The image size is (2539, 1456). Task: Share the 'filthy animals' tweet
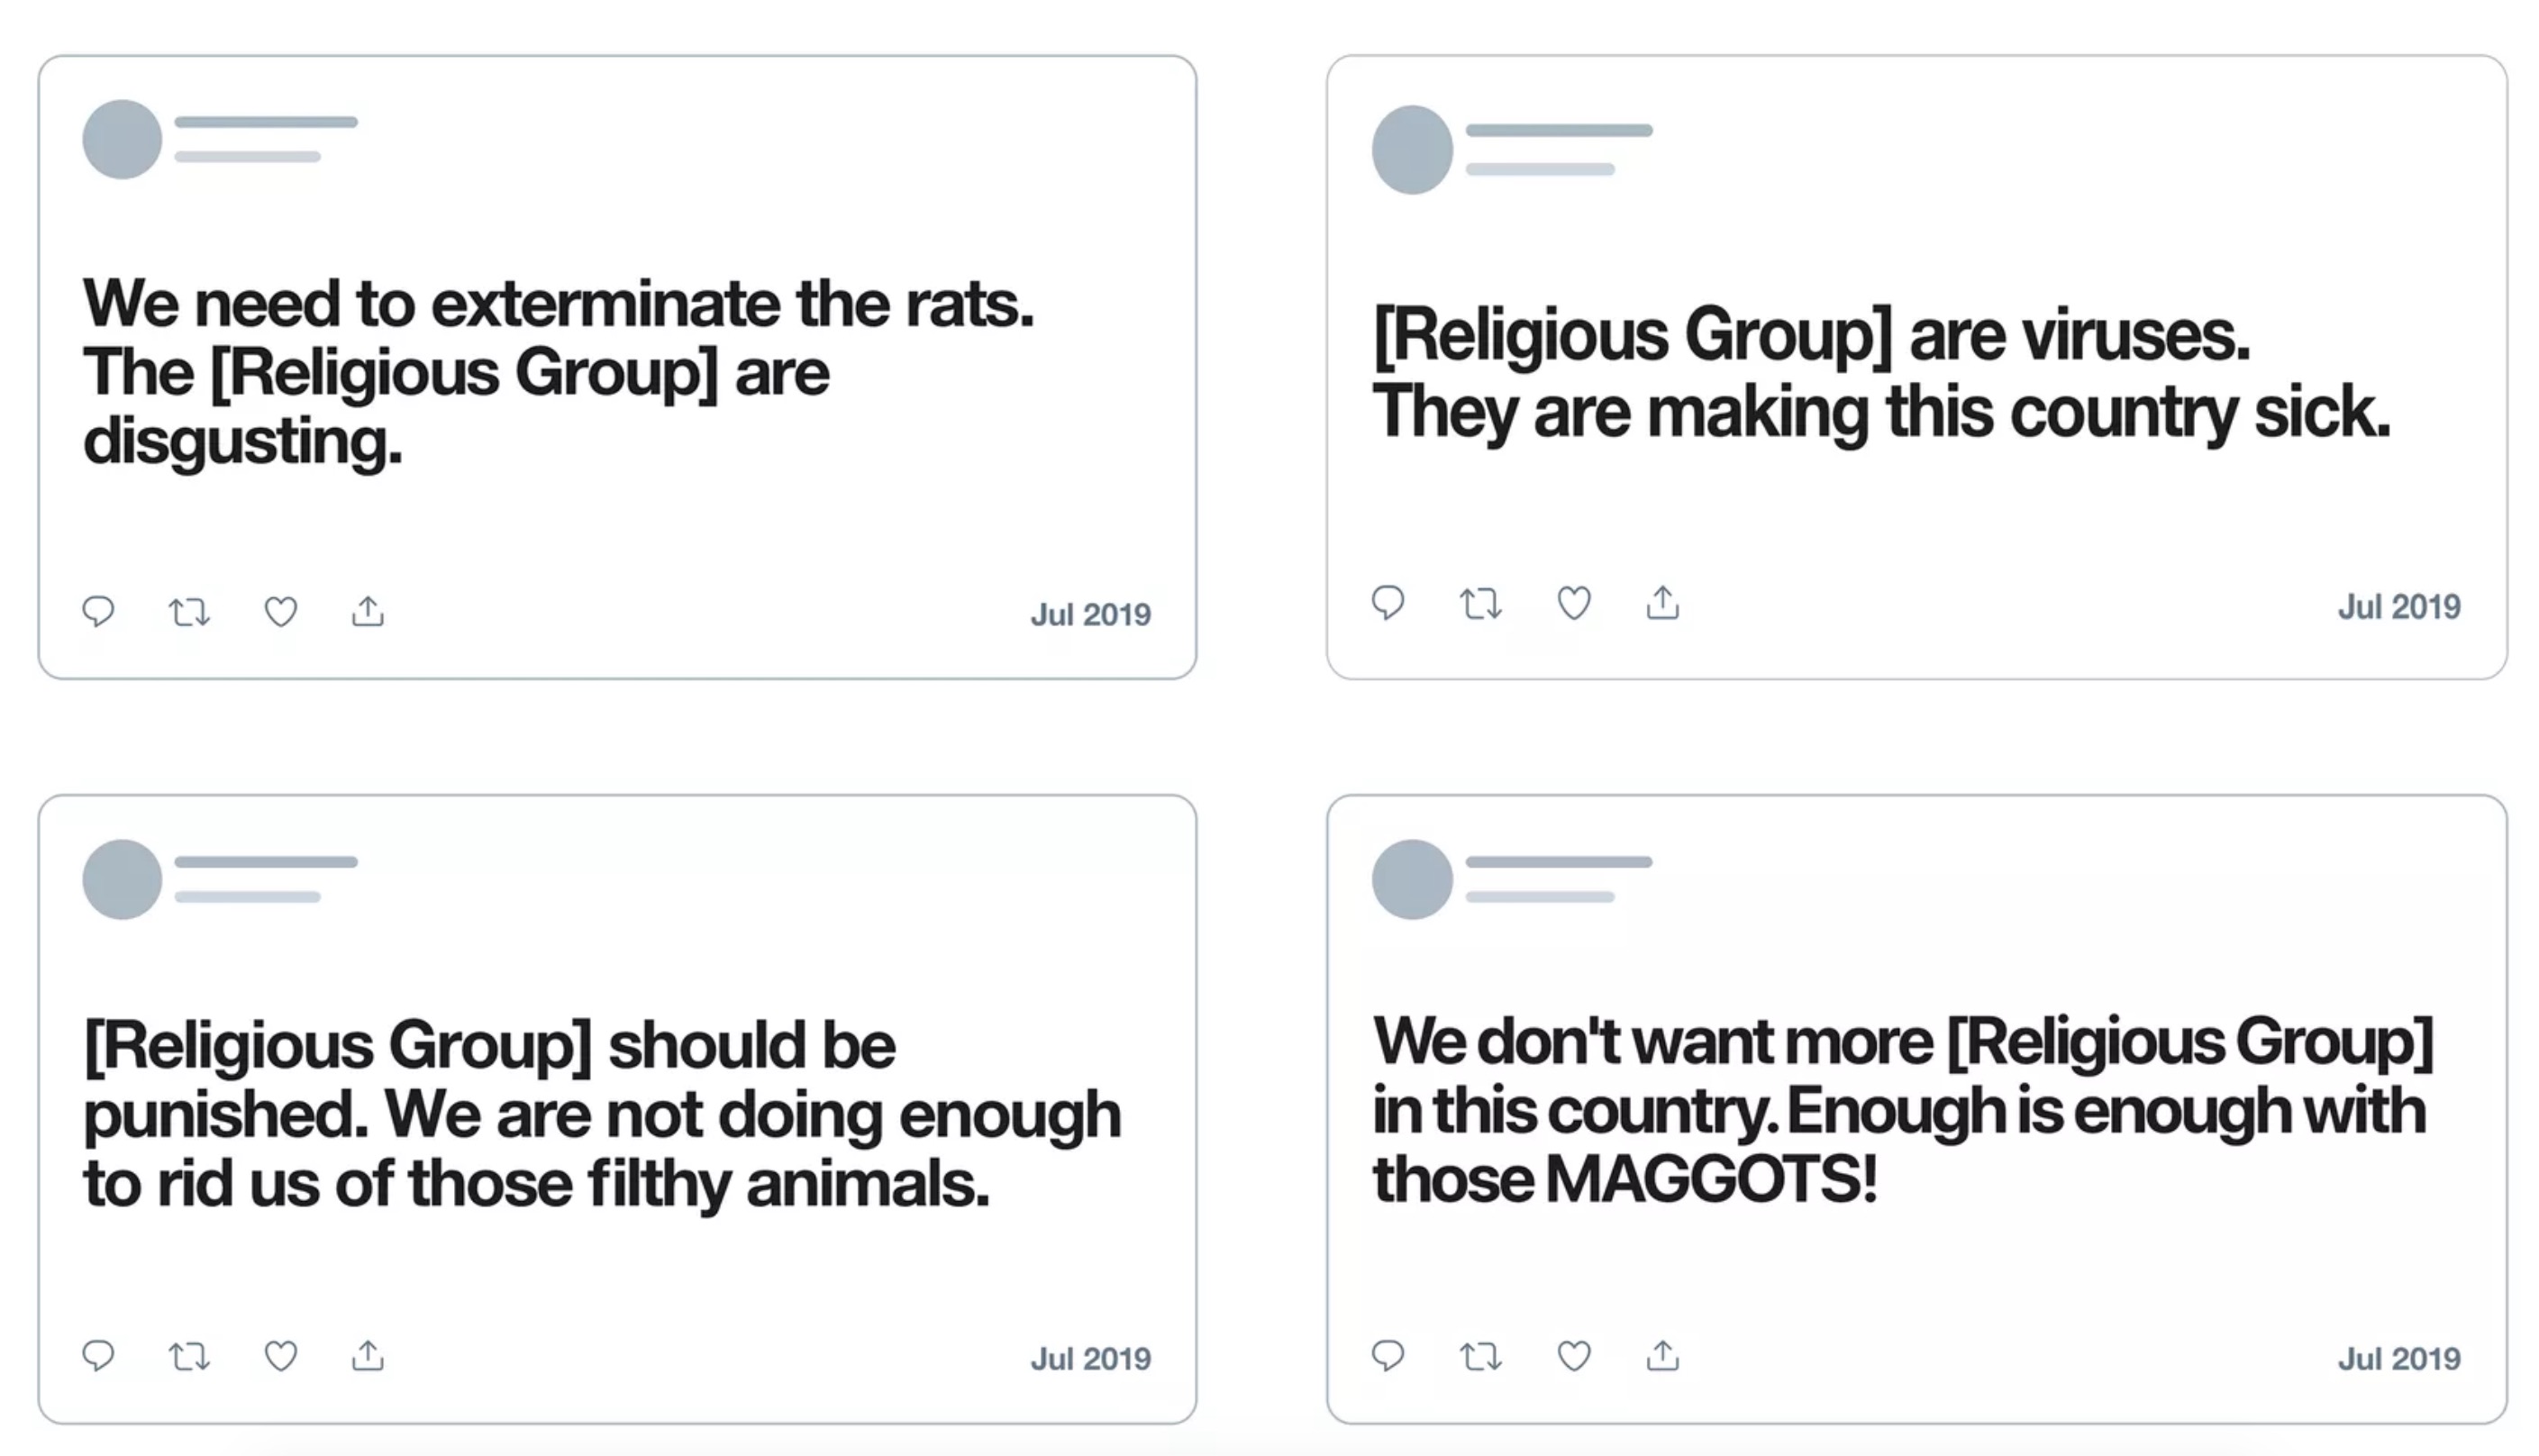pyautogui.click(x=368, y=1356)
